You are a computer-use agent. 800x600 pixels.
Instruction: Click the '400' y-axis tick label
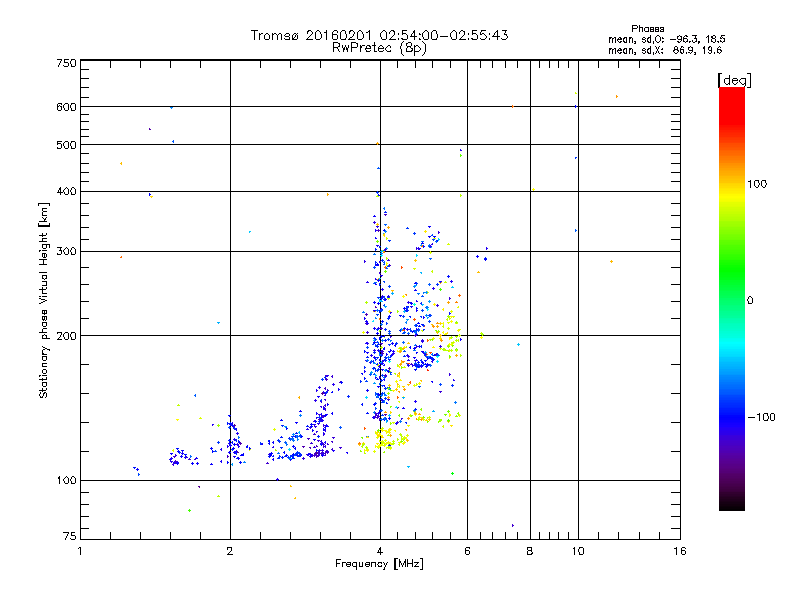click(x=66, y=191)
